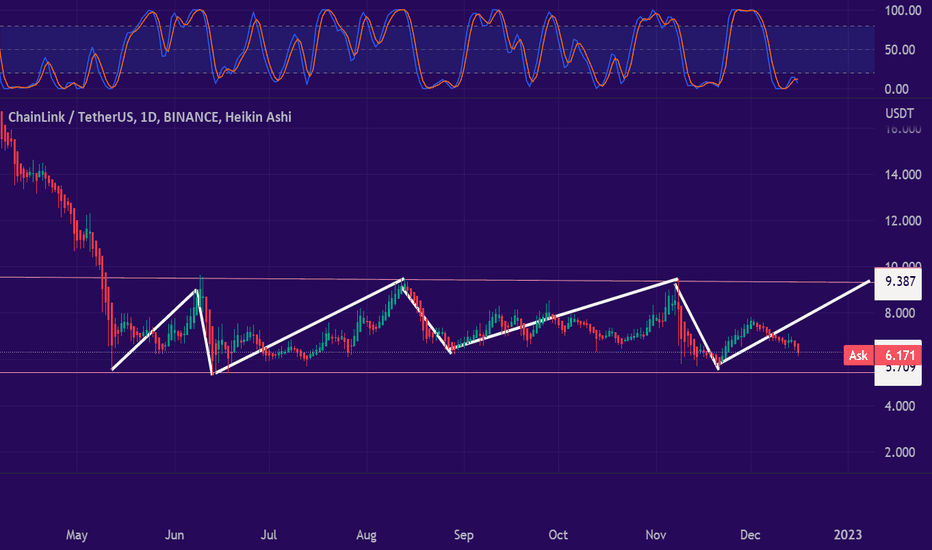Viewport: 932px width, 550px height.
Task: Click the Dec label on time axis
Action: pos(750,535)
